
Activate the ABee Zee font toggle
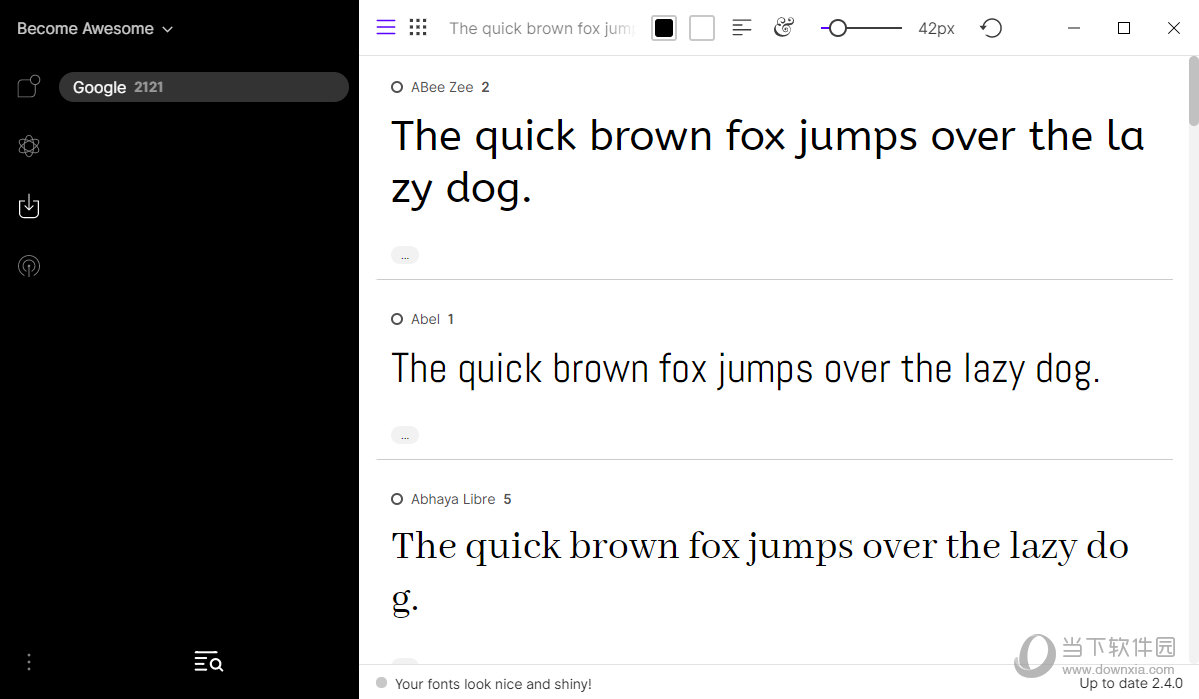[x=397, y=87]
